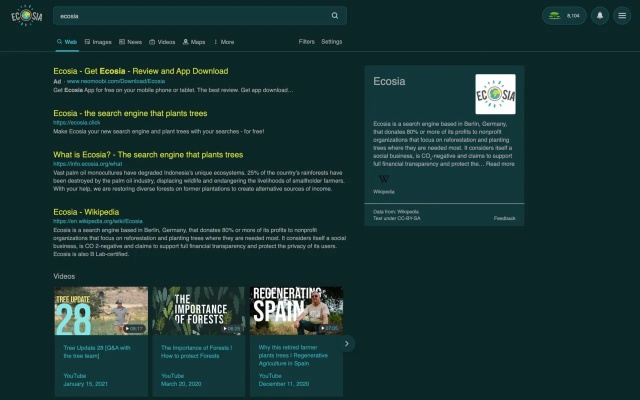Open the Filters options
The width and height of the screenshot is (640, 400).
tap(306, 42)
